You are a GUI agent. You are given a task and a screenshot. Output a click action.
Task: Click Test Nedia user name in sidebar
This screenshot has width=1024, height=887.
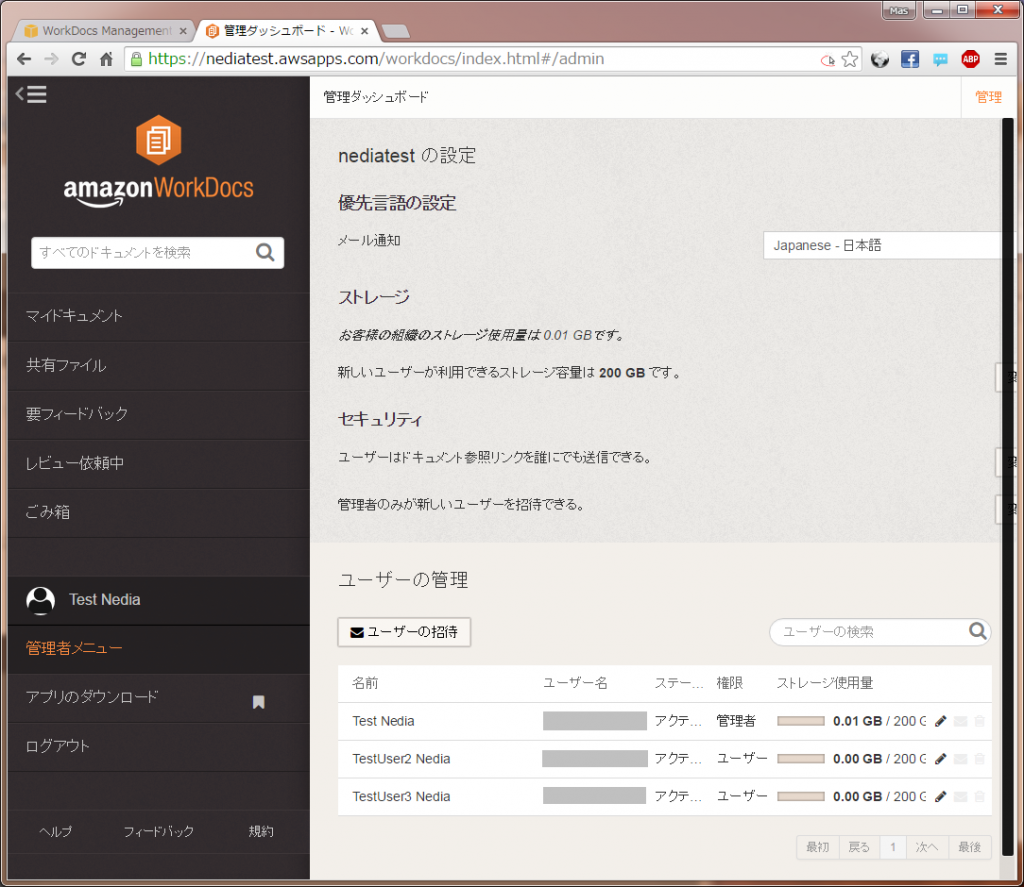pyautogui.click(x=104, y=600)
